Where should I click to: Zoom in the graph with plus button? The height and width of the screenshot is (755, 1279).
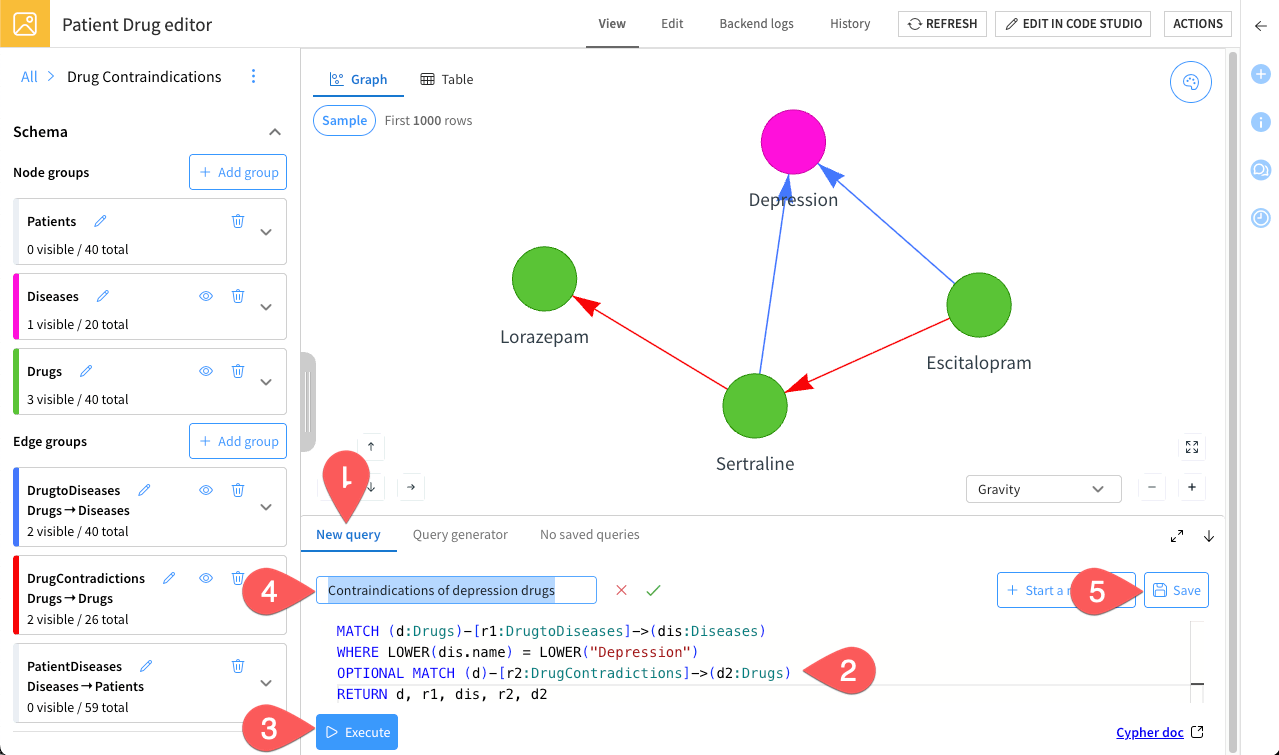pyautogui.click(x=1191, y=488)
